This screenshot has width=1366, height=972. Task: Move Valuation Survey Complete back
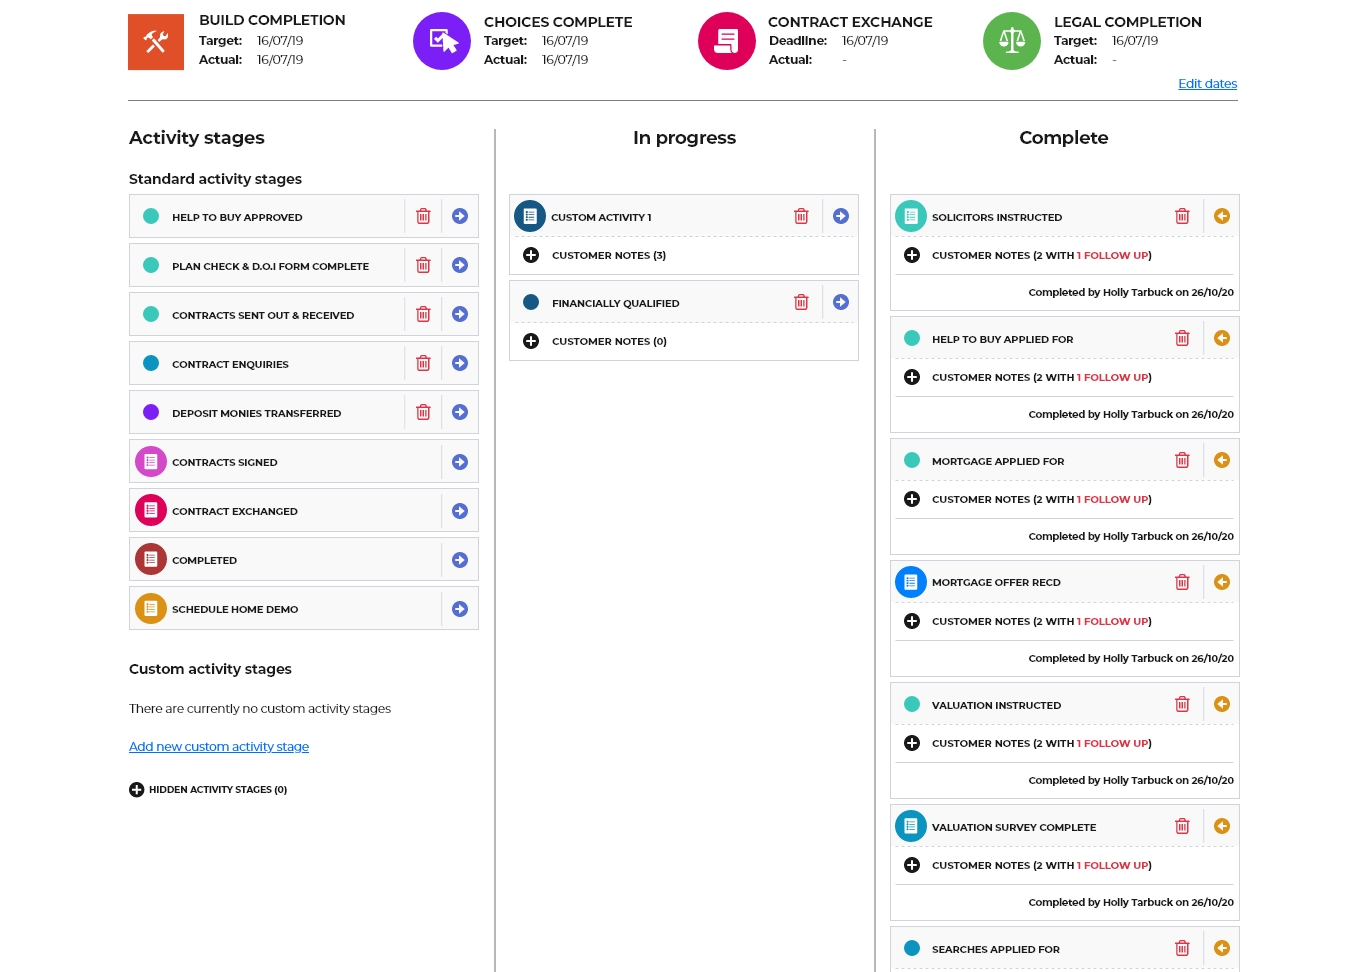[x=1222, y=826]
